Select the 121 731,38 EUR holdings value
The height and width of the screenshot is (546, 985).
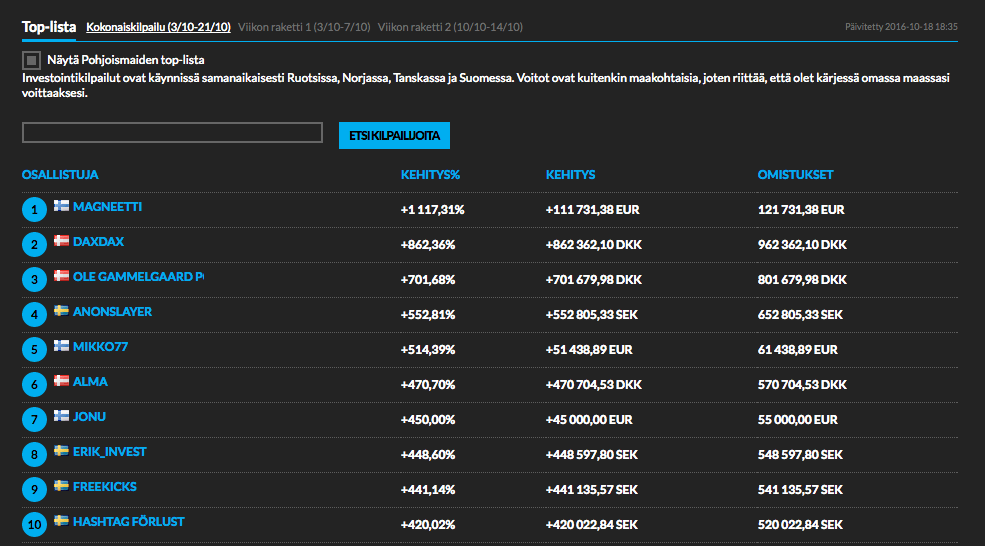tap(801, 210)
